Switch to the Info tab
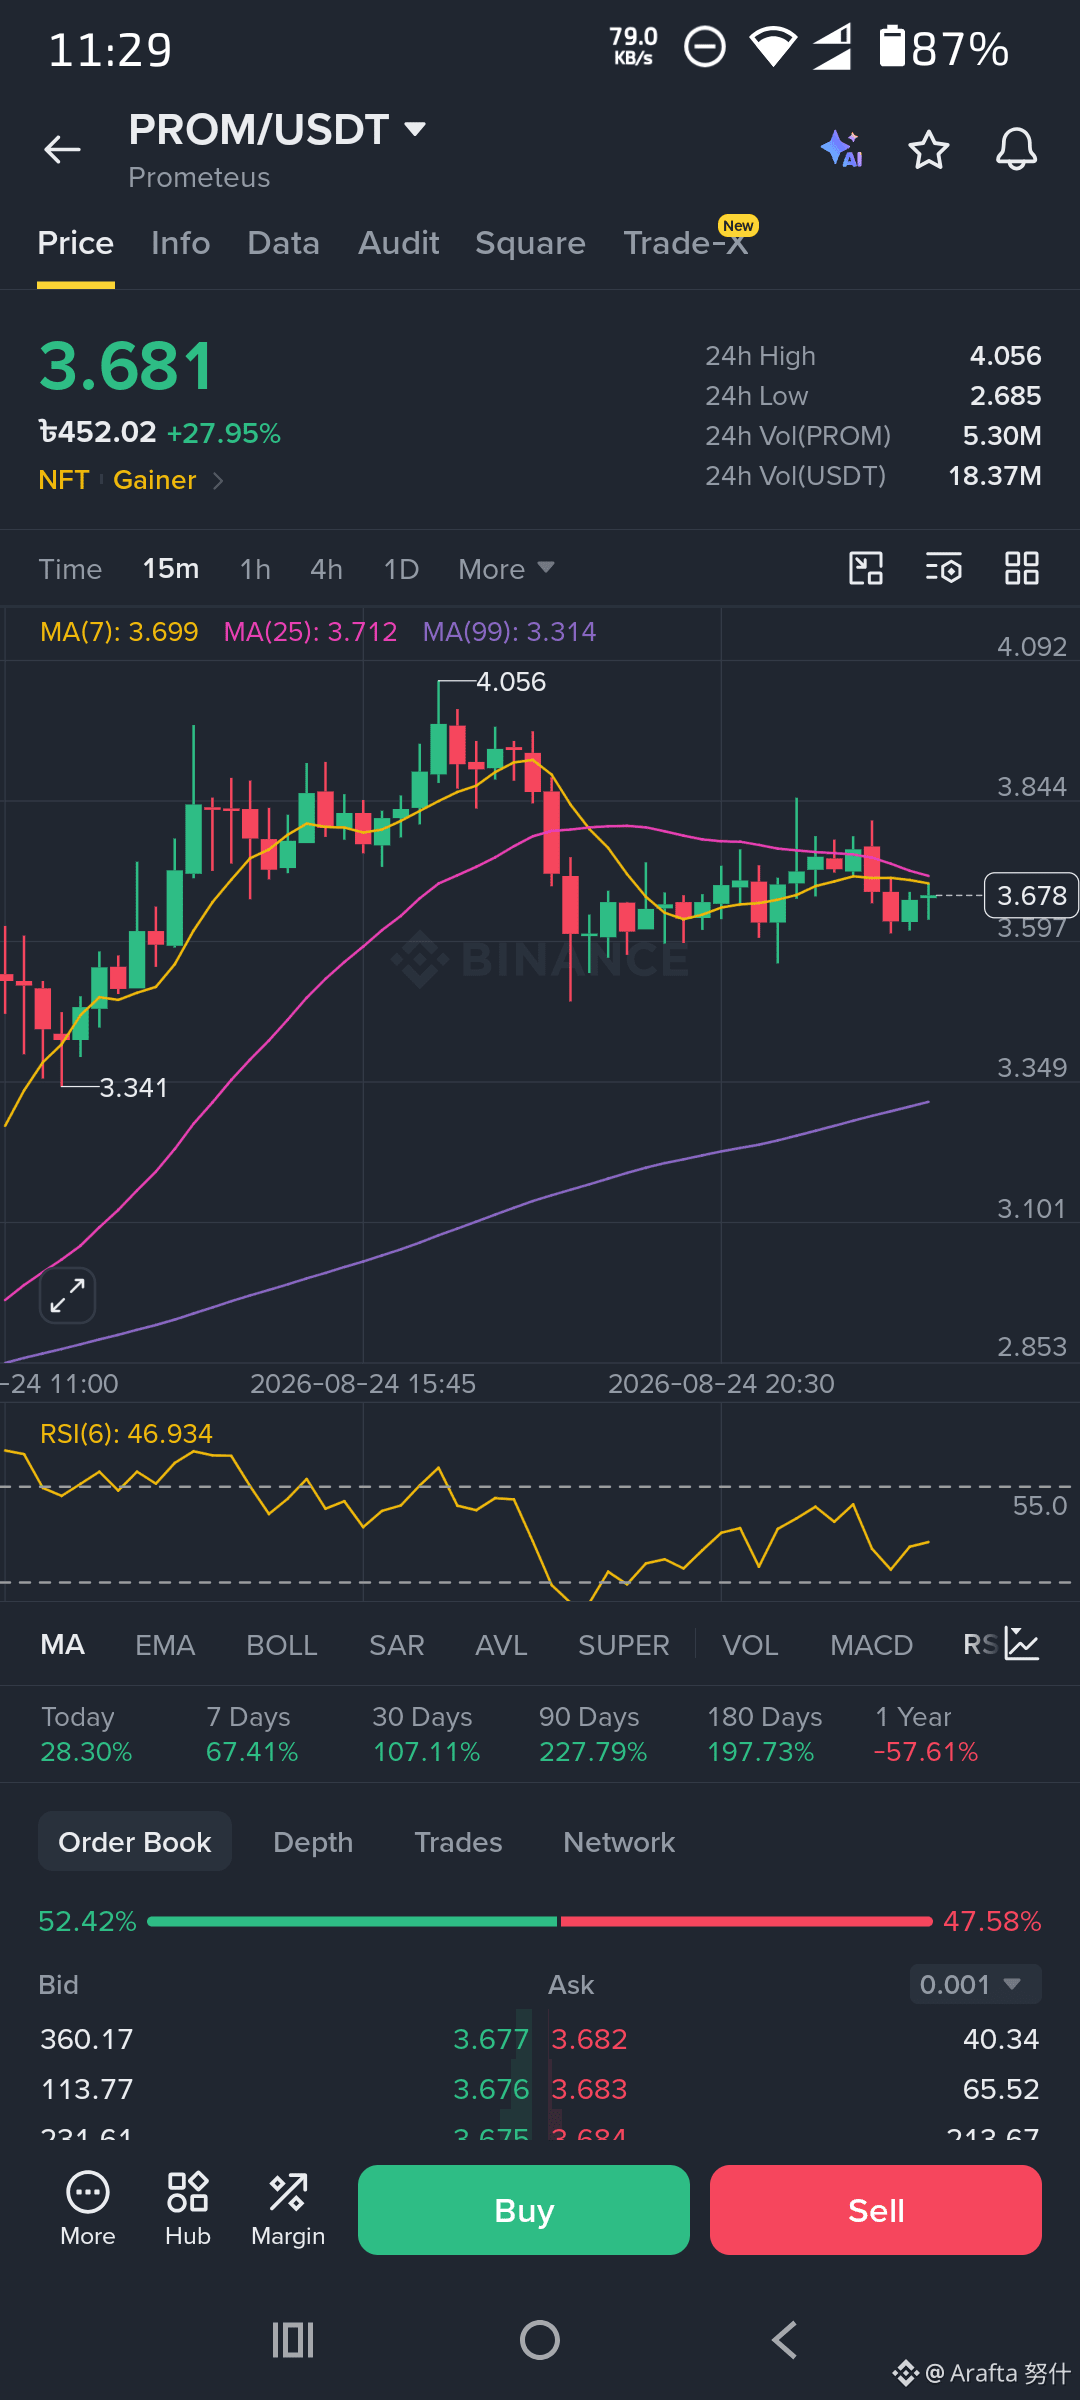Screen dimensions: 1080x2400 pyautogui.click(x=181, y=243)
